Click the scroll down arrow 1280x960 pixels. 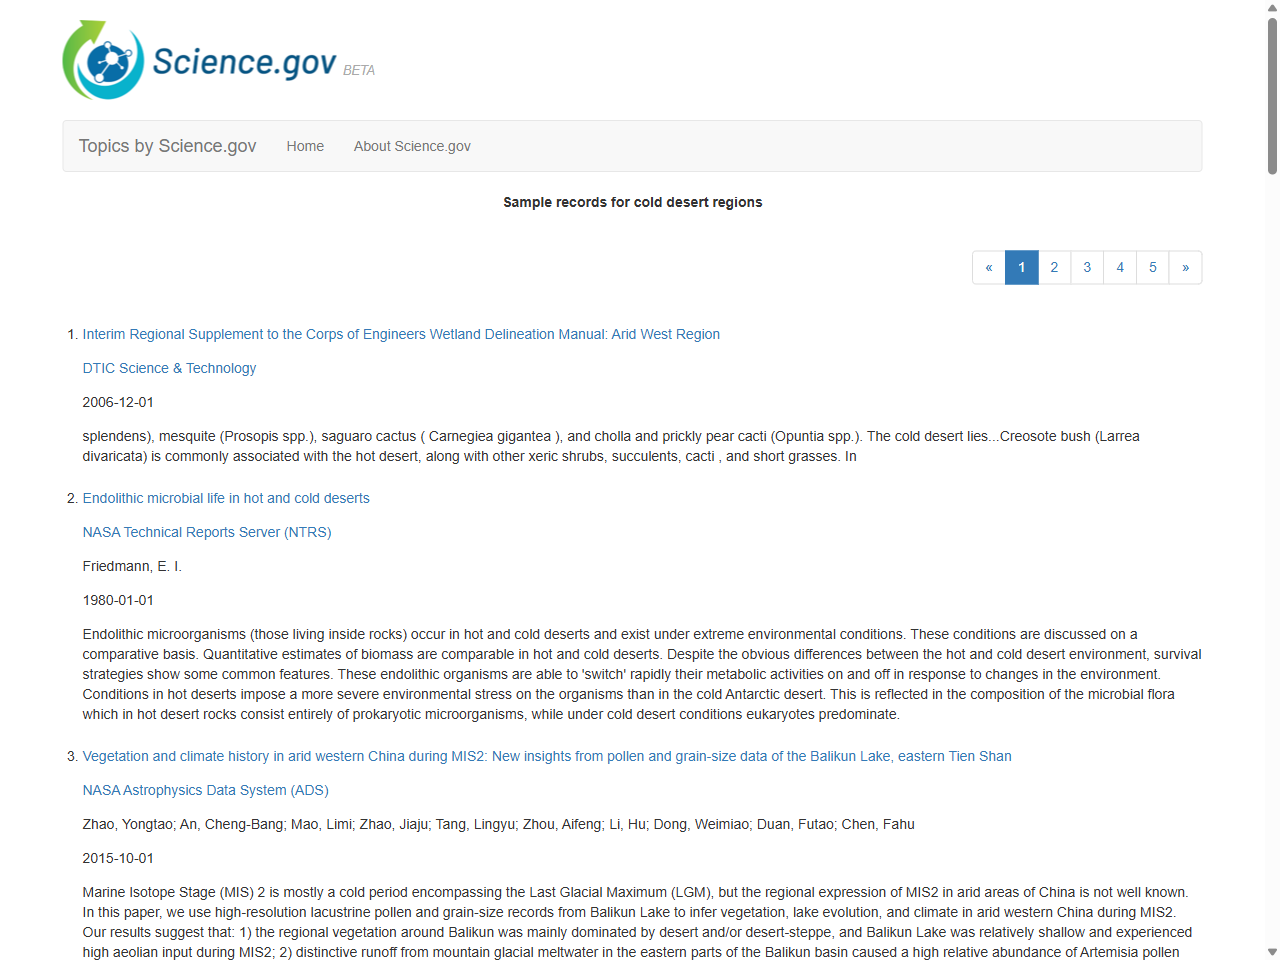tap(1272, 952)
